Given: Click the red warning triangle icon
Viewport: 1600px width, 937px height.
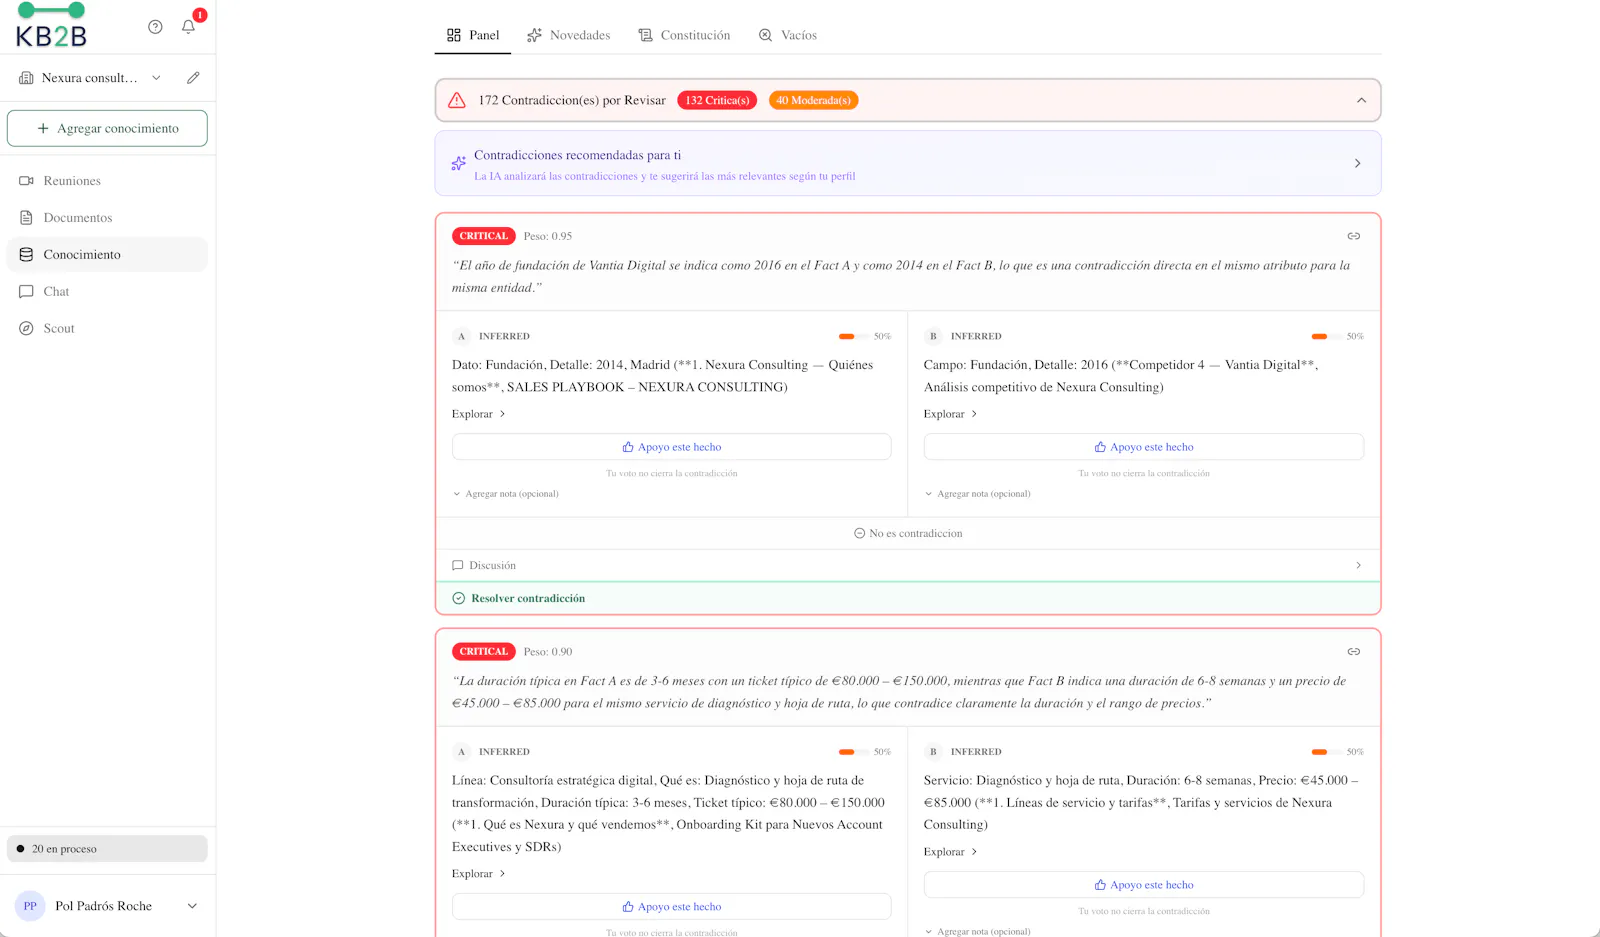Looking at the screenshot, I should 457,100.
